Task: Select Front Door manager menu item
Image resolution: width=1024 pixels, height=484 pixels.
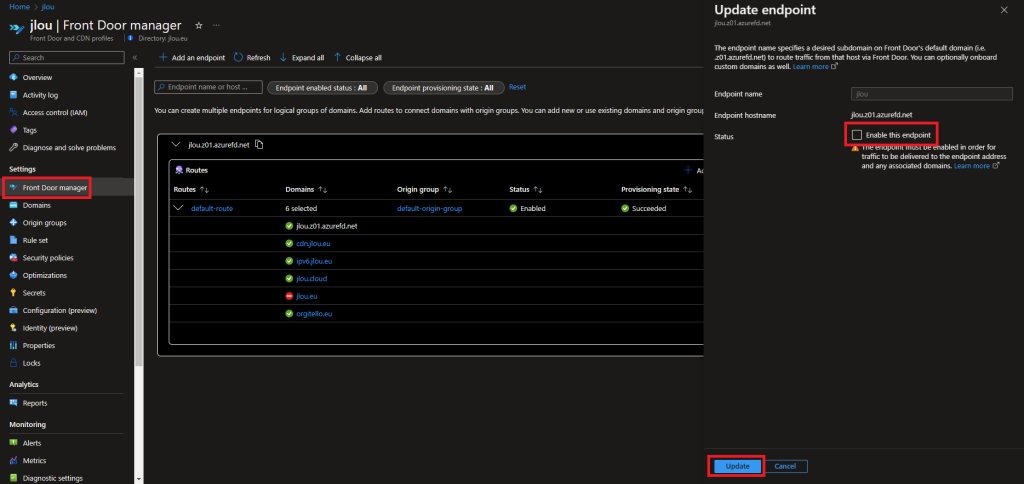Action: (x=55, y=187)
